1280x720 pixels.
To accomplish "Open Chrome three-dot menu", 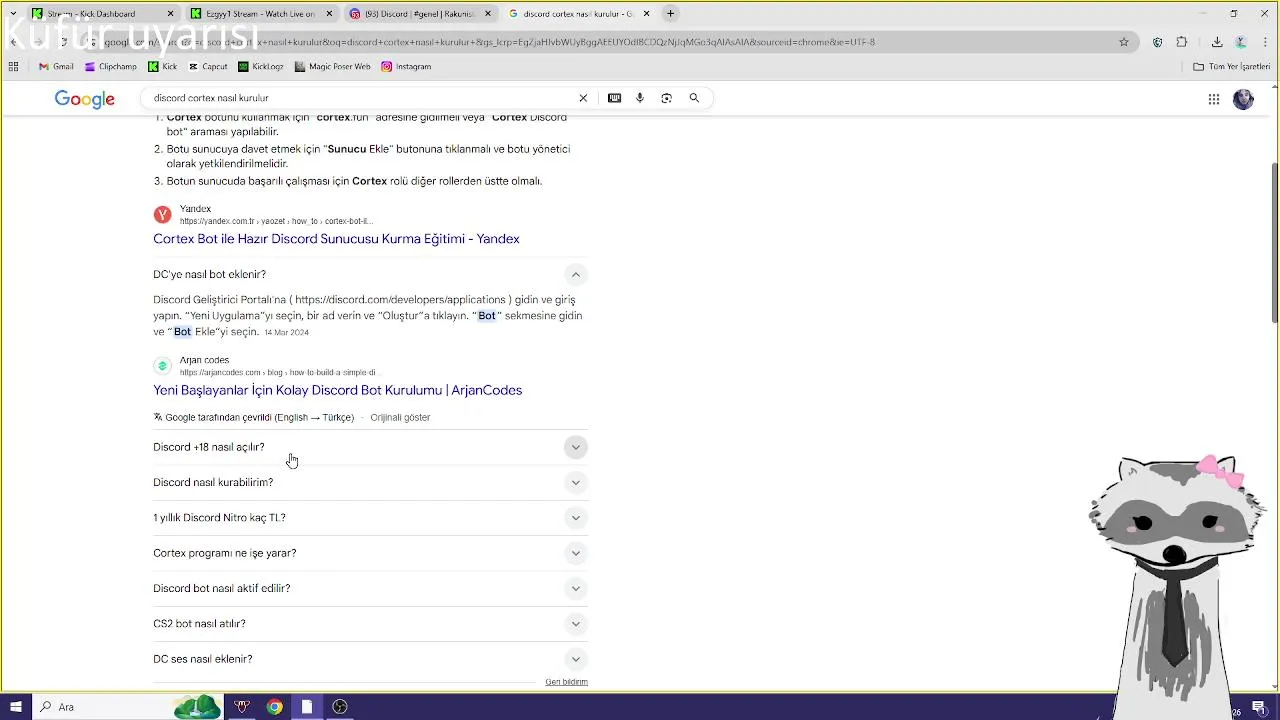I will [1266, 42].
